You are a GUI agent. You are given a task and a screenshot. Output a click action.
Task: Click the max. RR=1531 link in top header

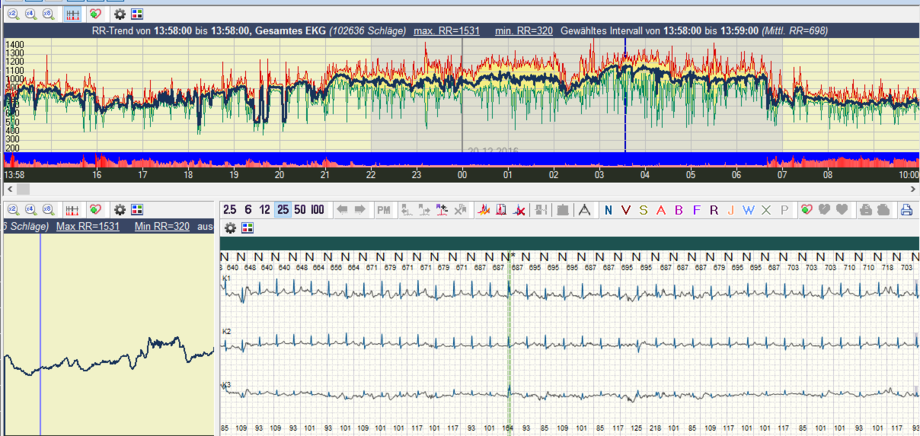(448, 32)
